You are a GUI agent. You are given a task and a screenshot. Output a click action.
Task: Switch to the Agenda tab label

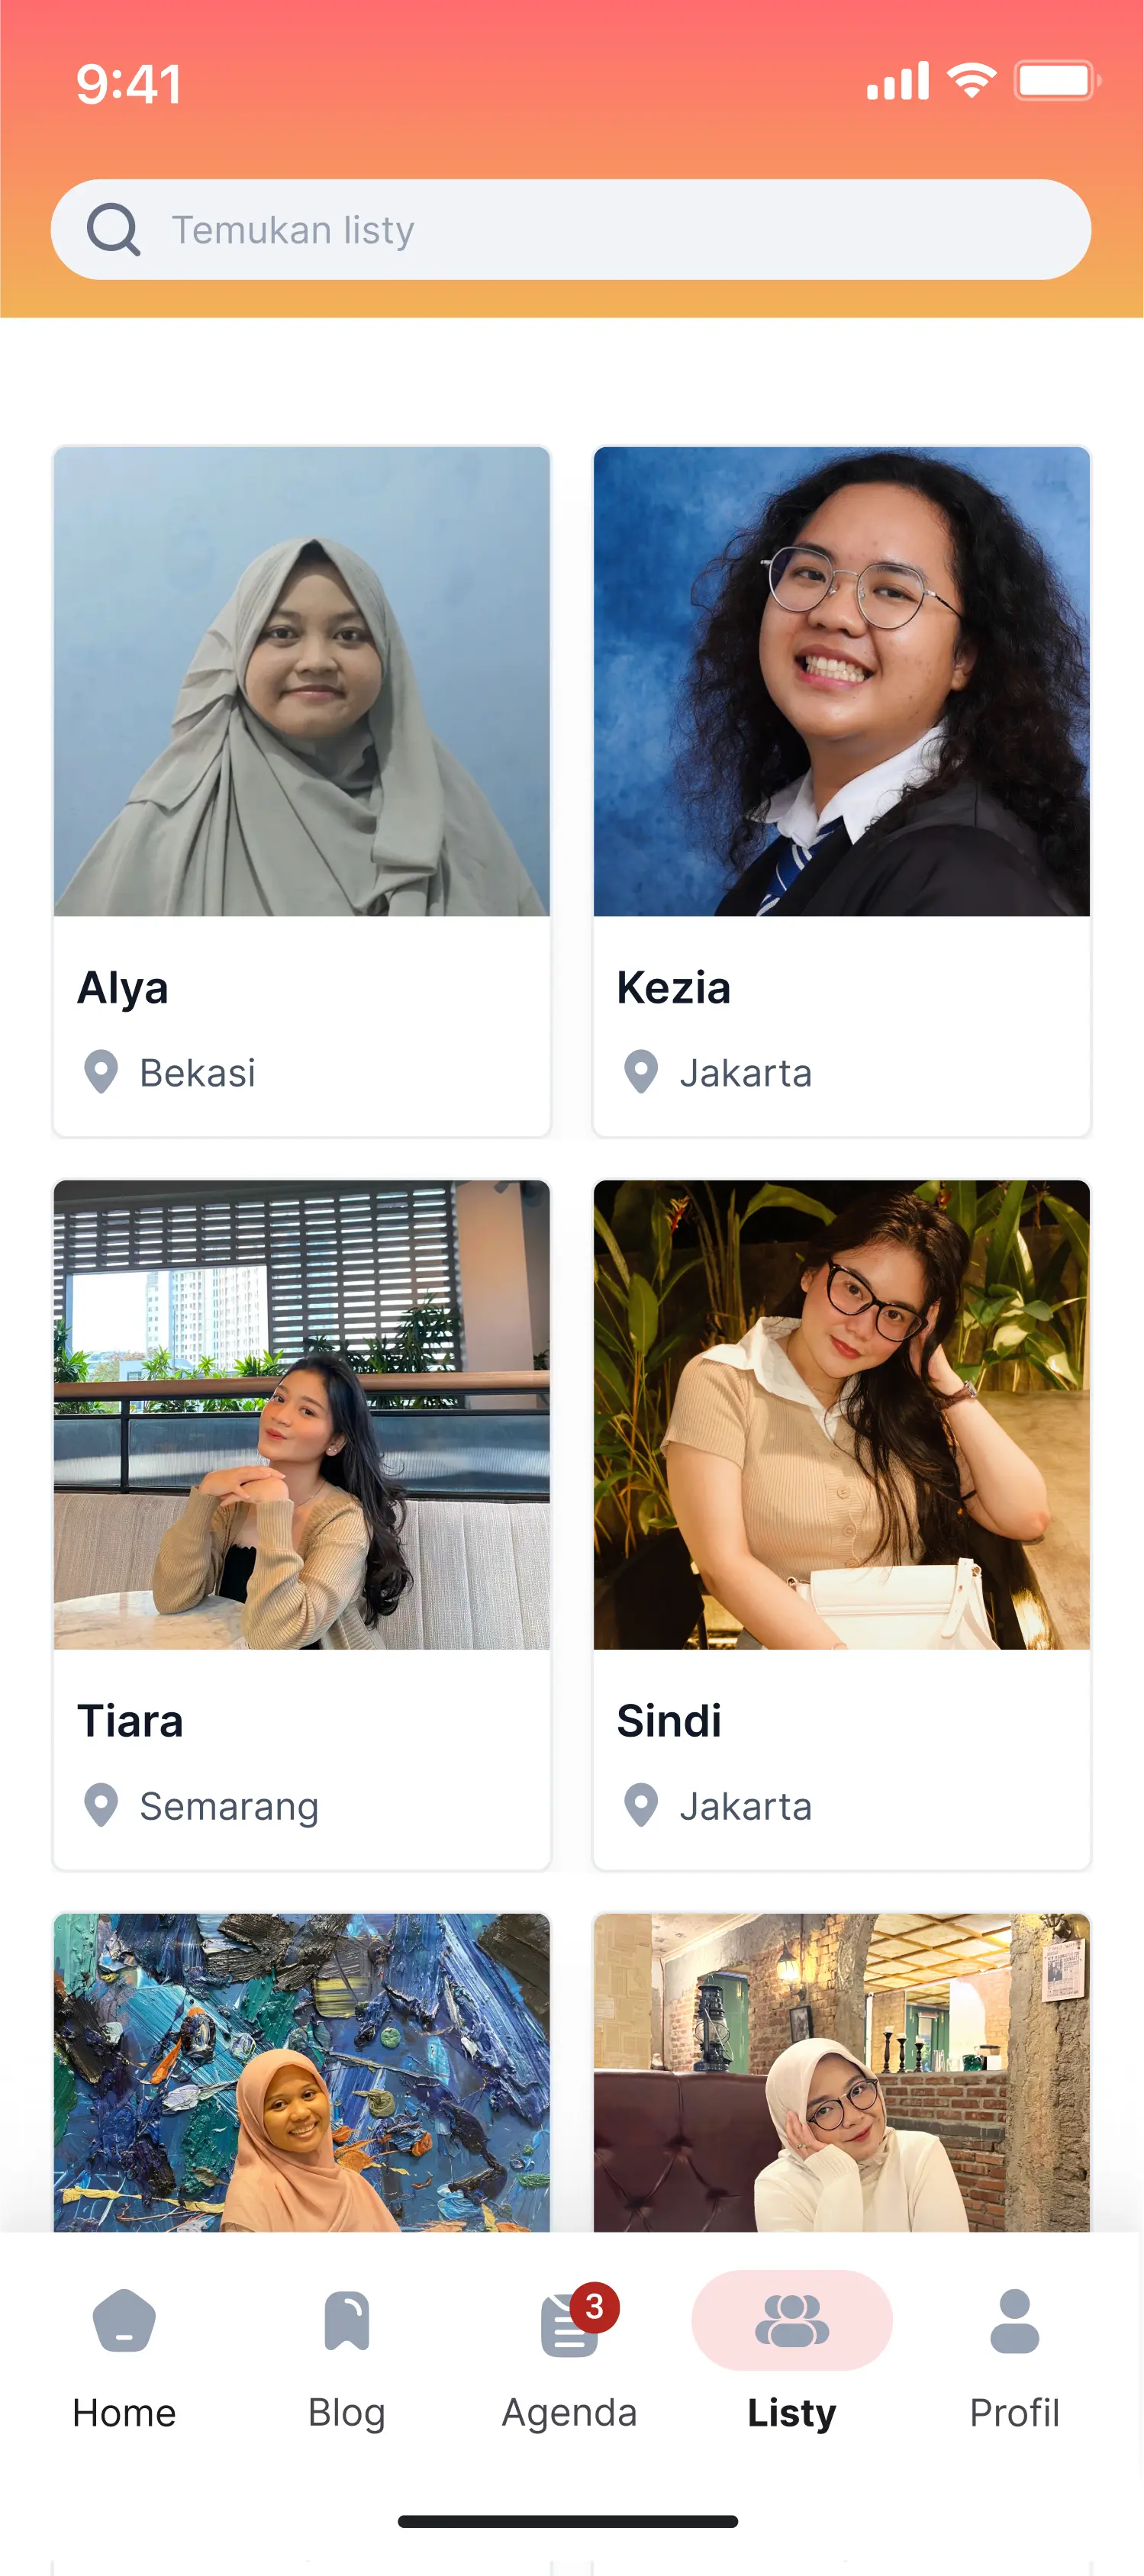[x=569, y=2412]
